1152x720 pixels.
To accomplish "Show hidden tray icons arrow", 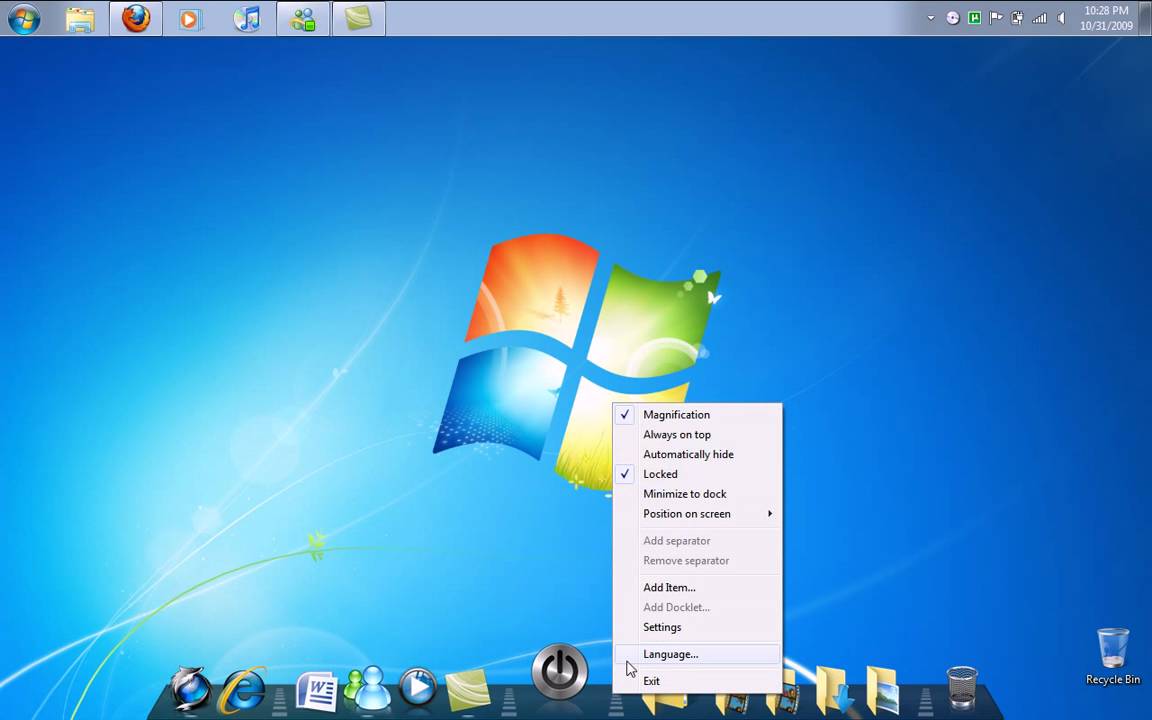I will [931, 18].
